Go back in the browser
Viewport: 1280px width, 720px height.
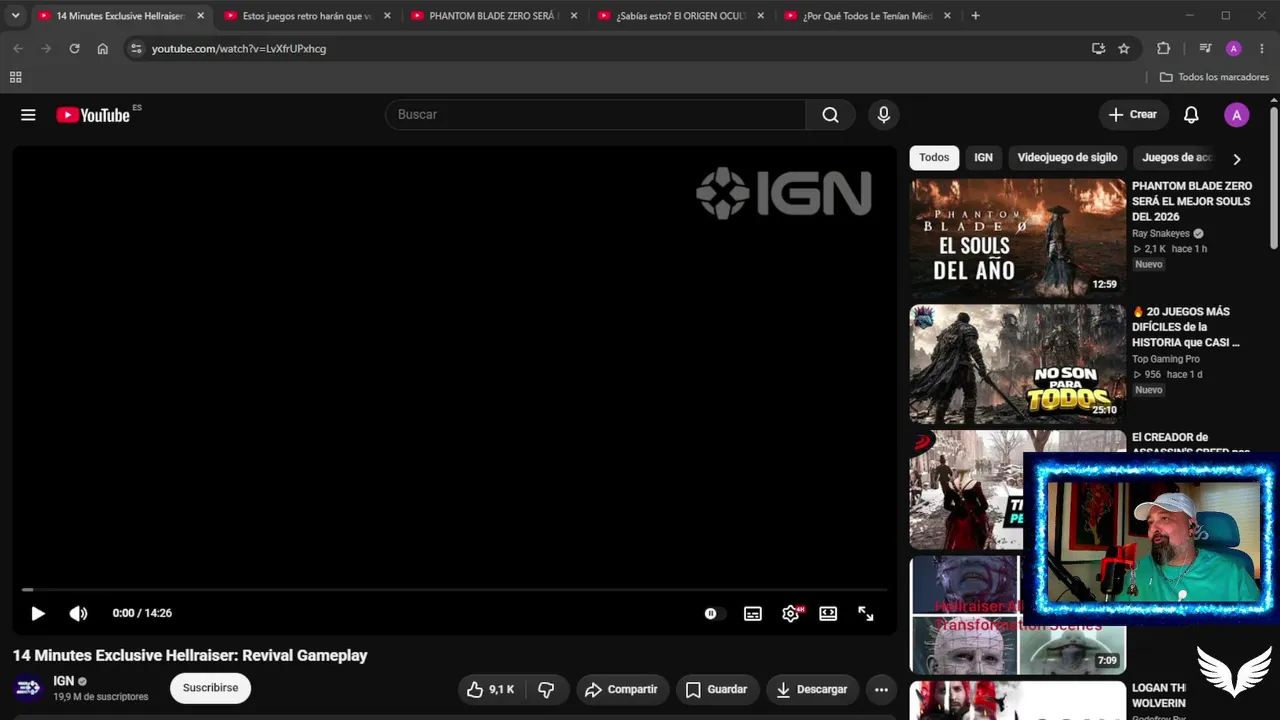18,49
